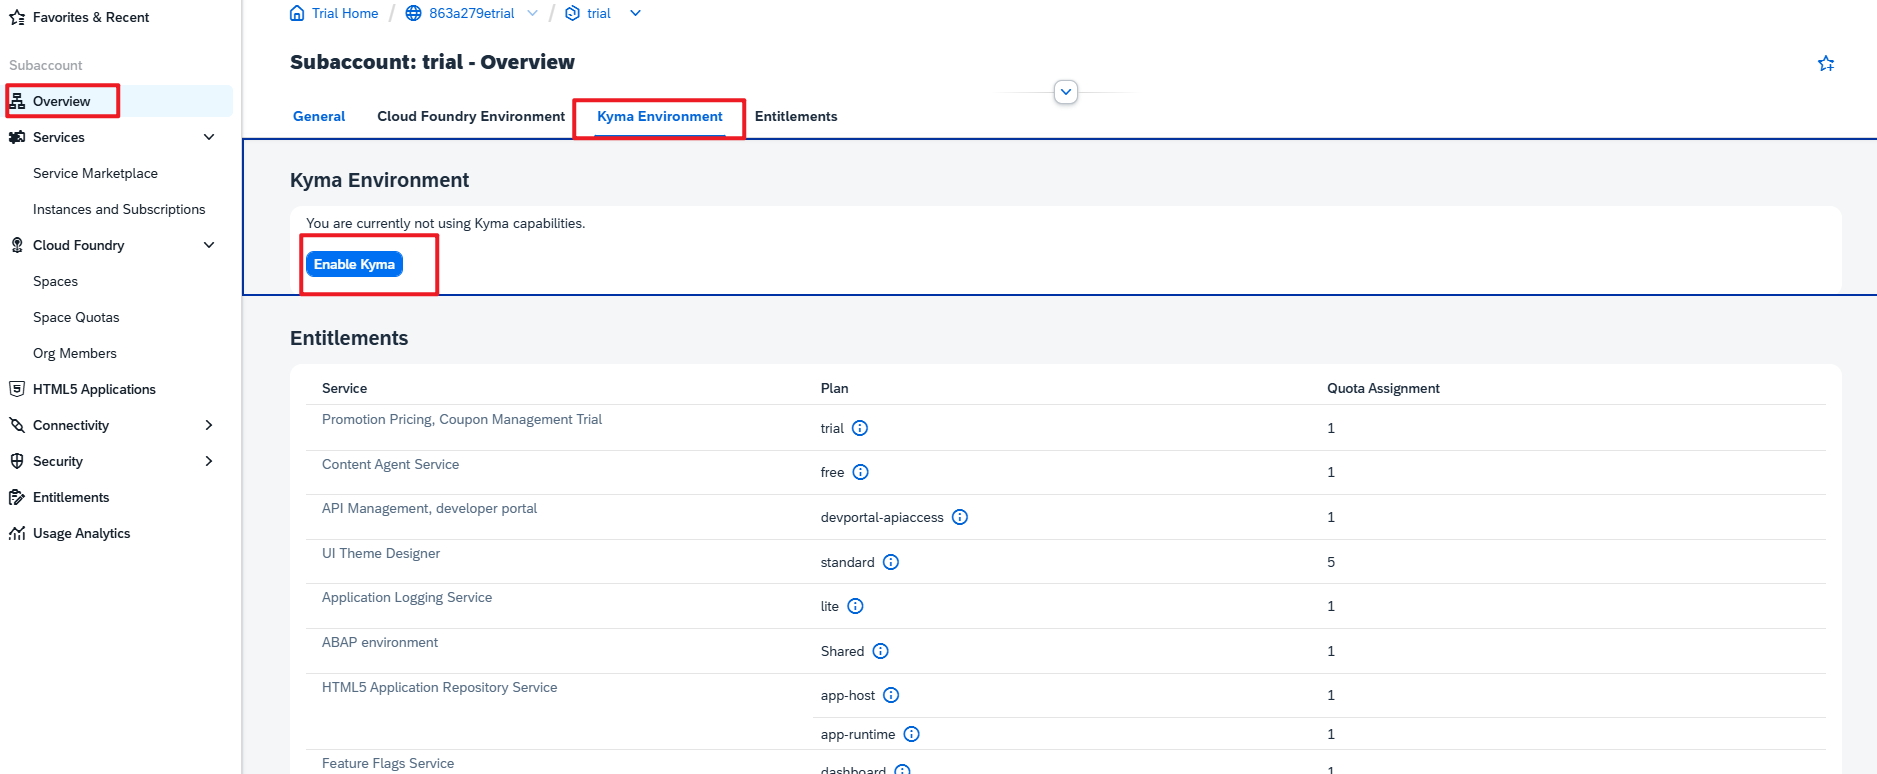This screenshot has width=1877, height=774.
Task: Collapse the Services section chevron
Action: (x=209, y=137)
